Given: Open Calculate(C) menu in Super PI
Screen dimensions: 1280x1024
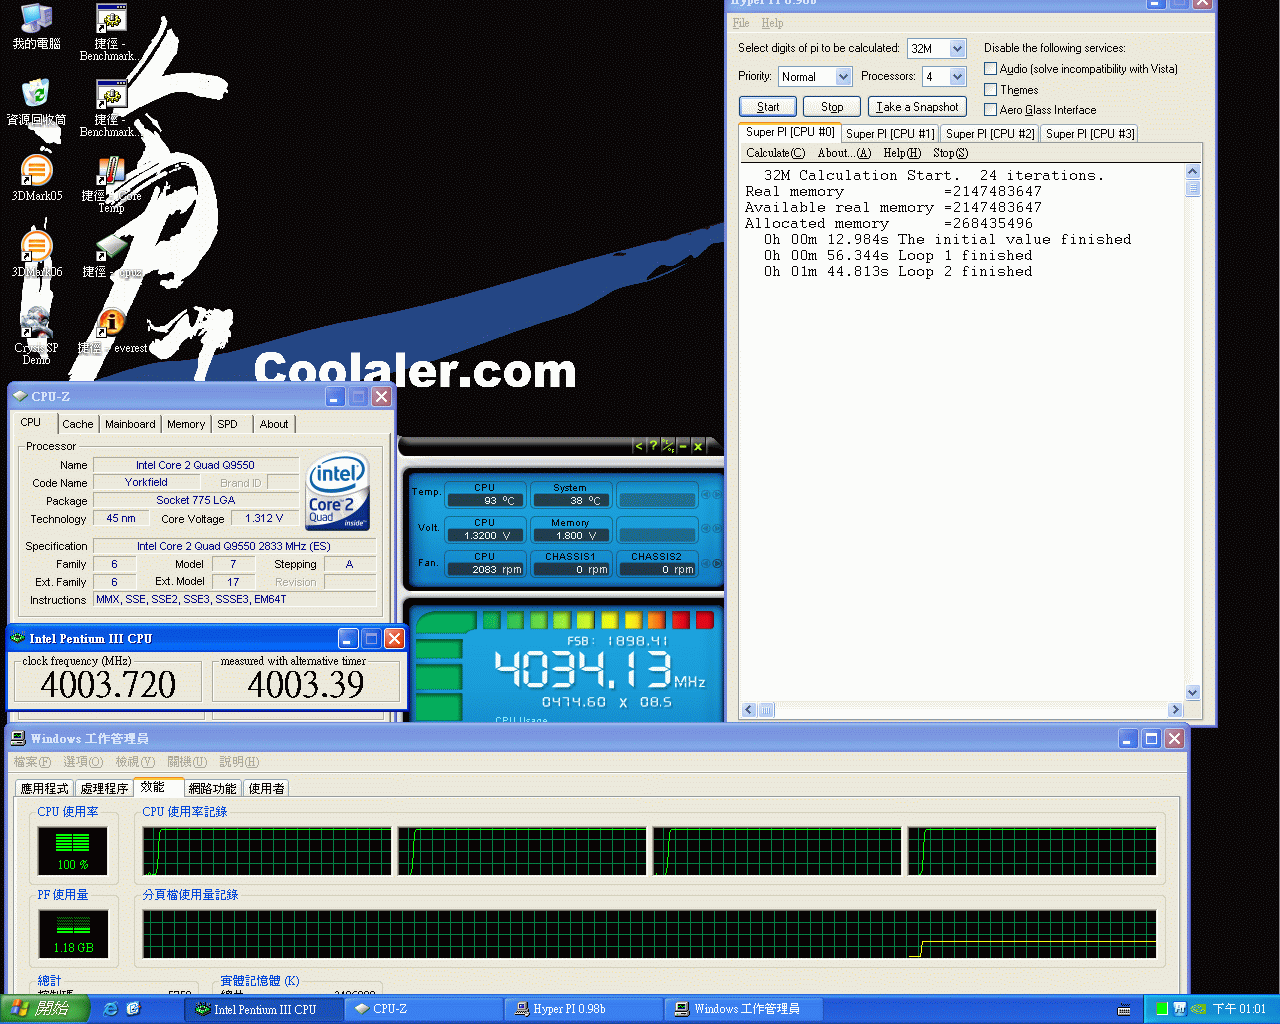Looking at the screenshot, I should (x=775, y=153).
